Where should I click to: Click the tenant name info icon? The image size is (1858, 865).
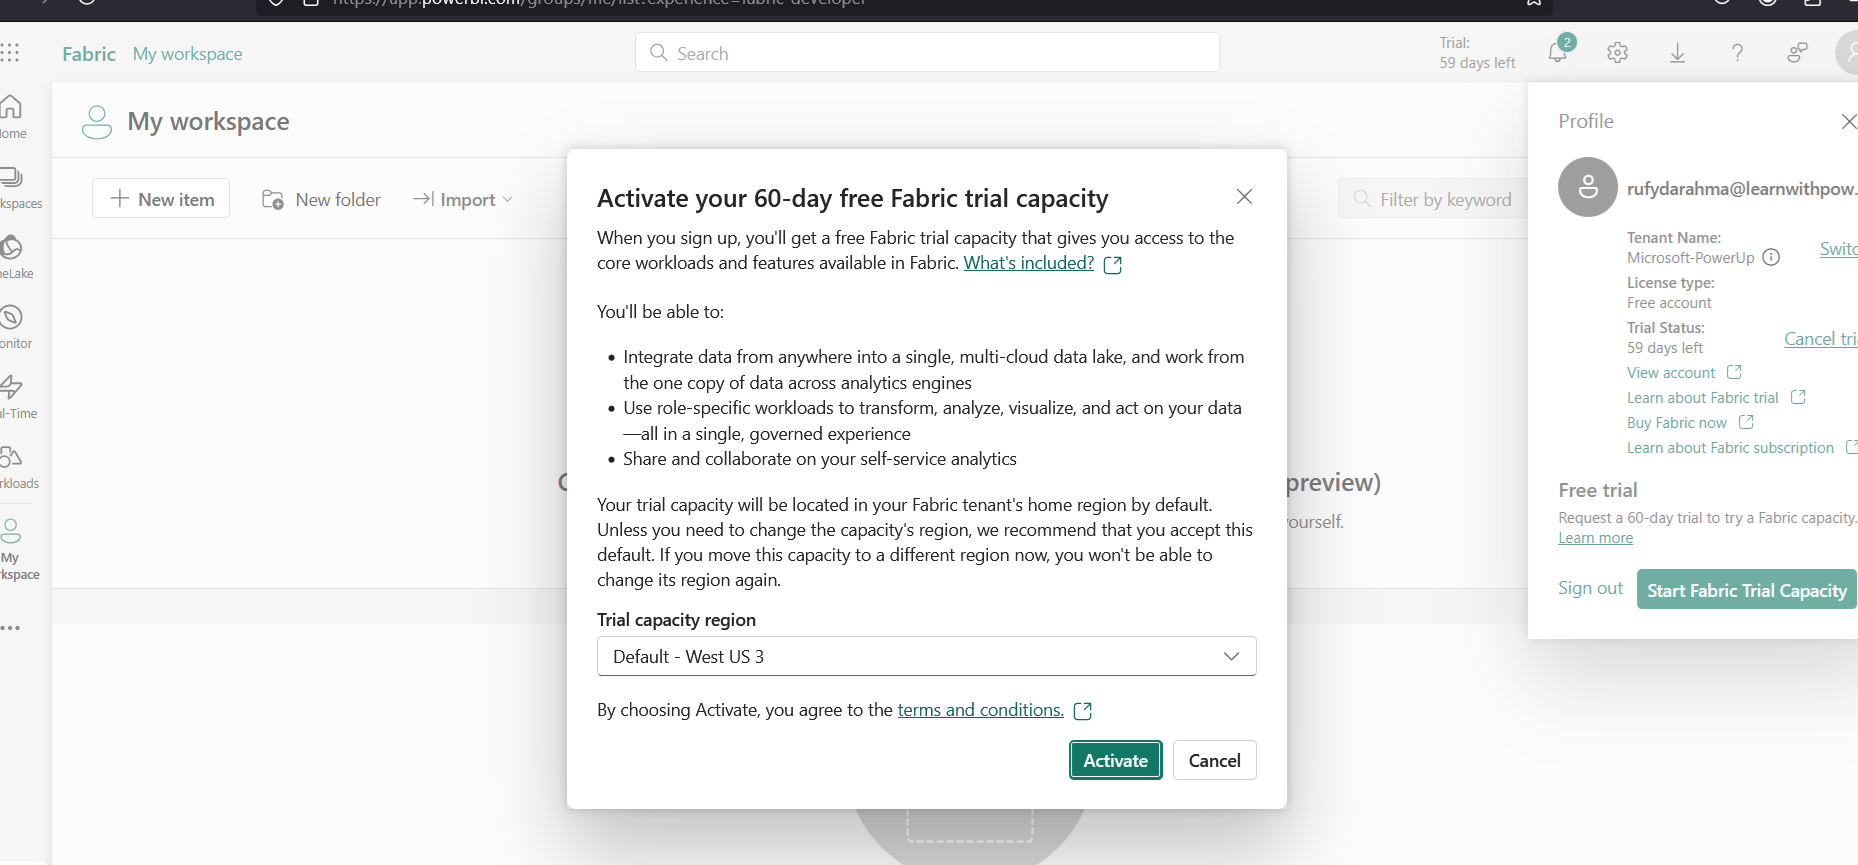[1771, 257]
